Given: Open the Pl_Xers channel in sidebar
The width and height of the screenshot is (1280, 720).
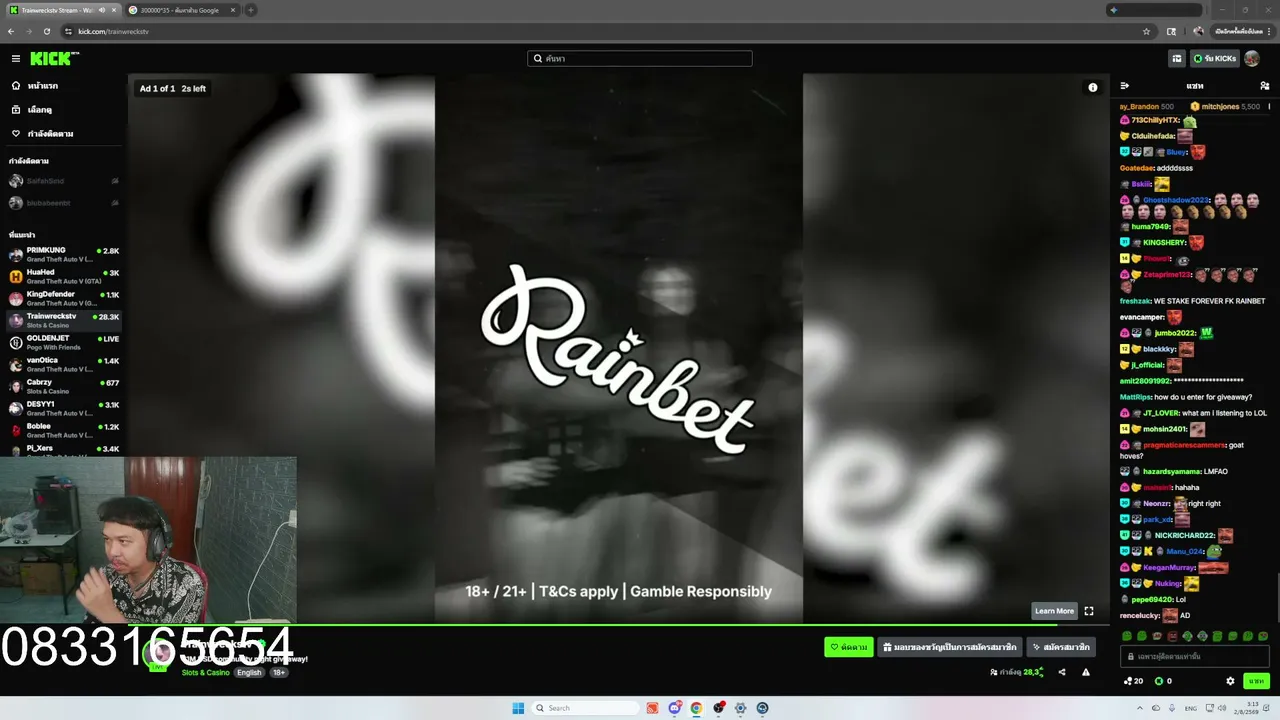Looking at the screenshot, I should pos(63,450).
